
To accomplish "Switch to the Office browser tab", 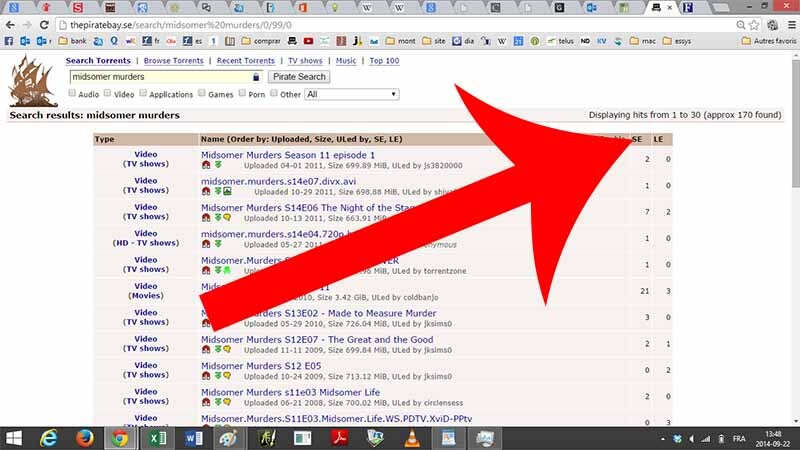I will pyautogui.click(x=303, y=8).
